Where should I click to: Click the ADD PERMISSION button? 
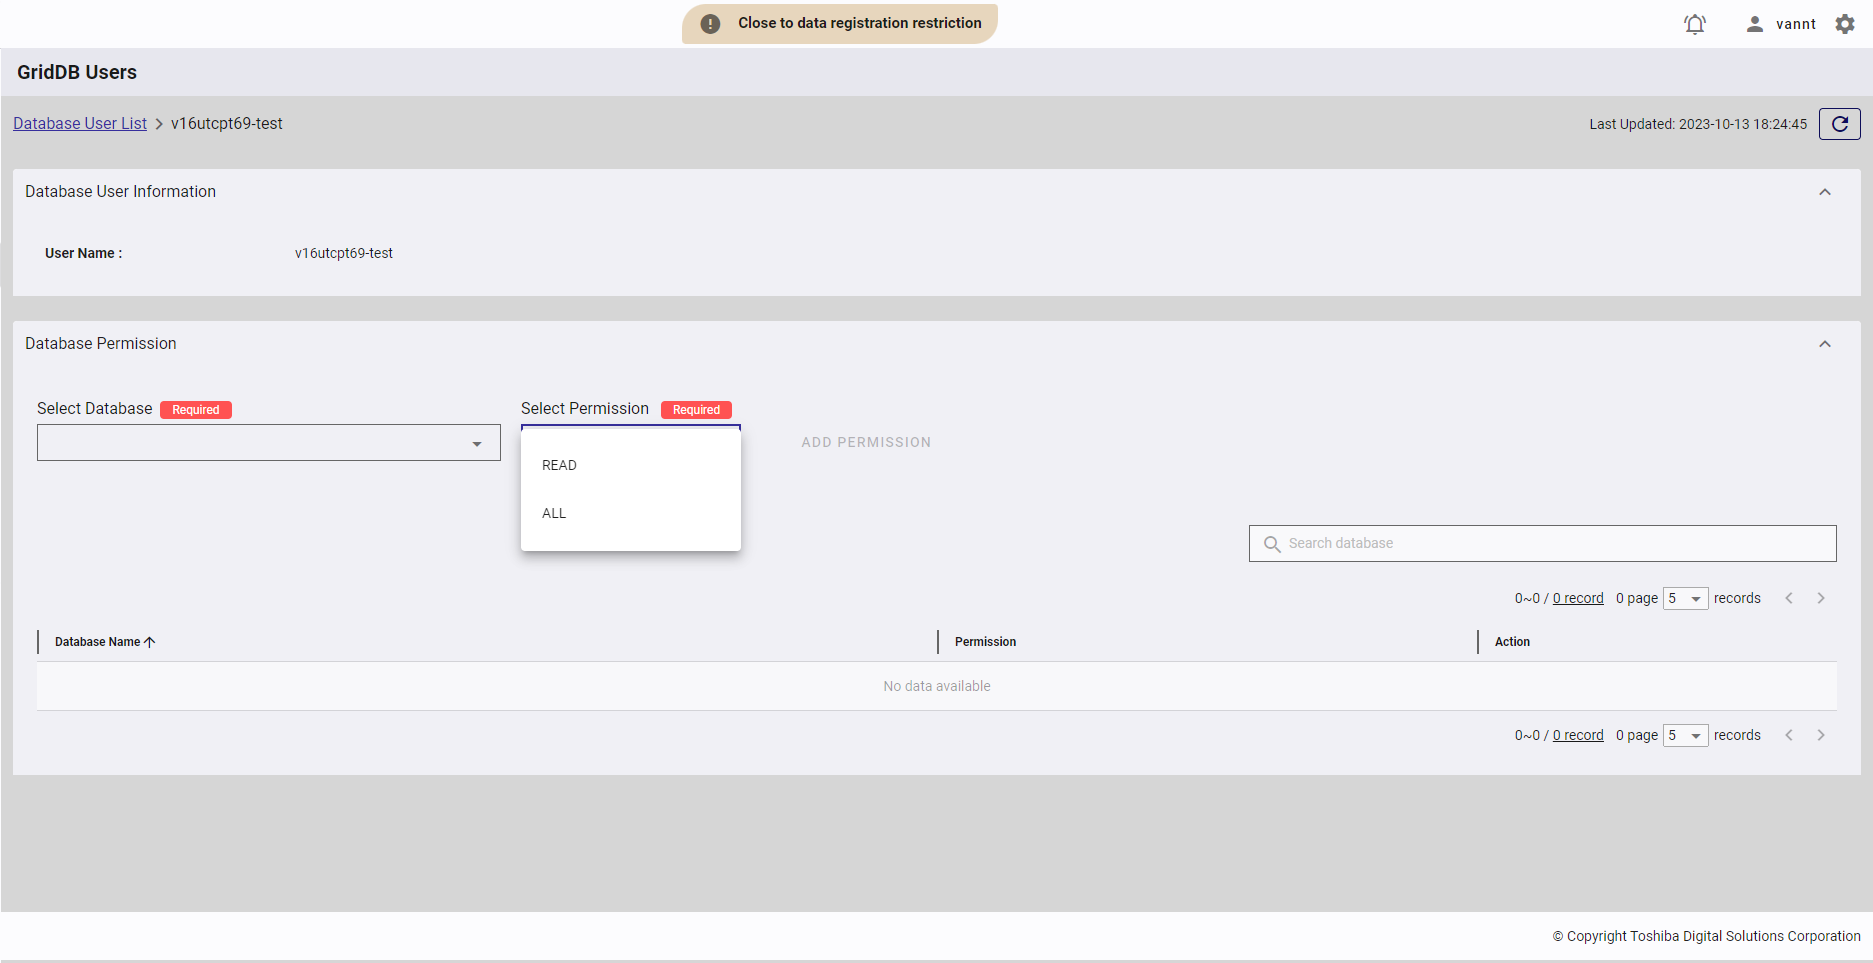pyautogui.click(x=865, y=442)
